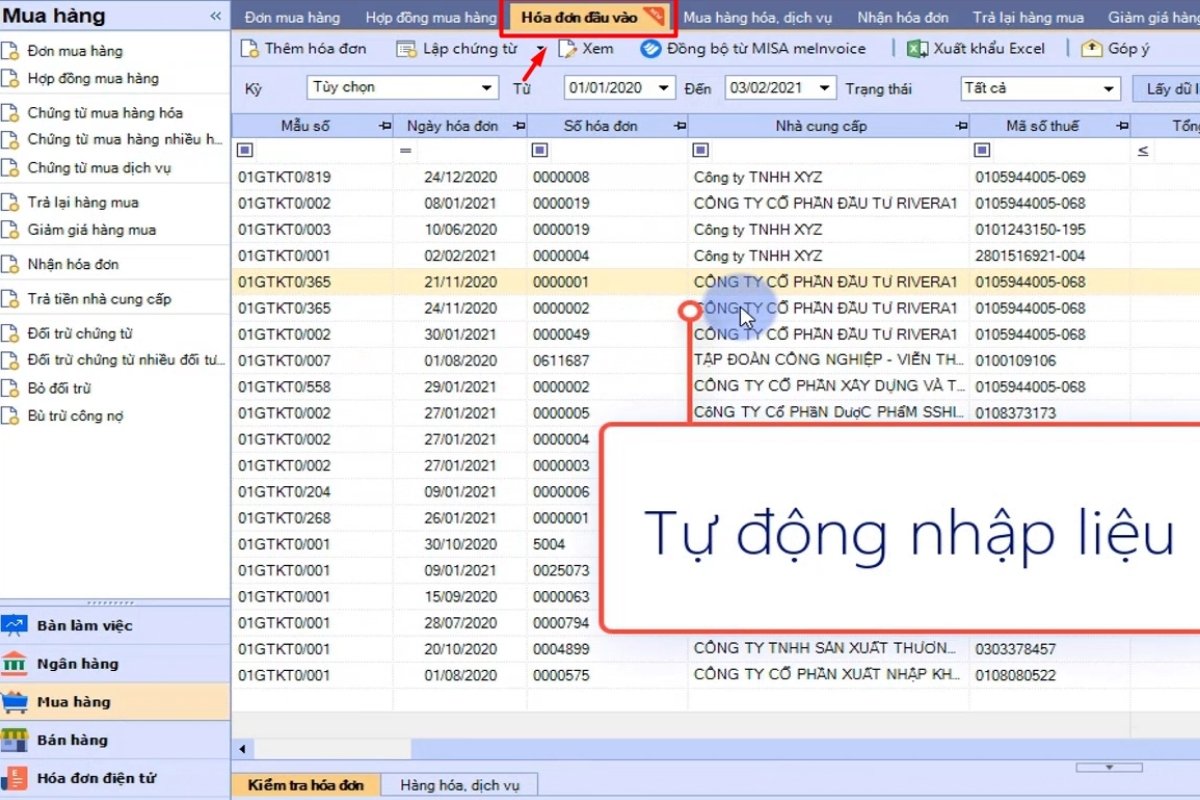Pin the Số hóa đơn column

681,127
